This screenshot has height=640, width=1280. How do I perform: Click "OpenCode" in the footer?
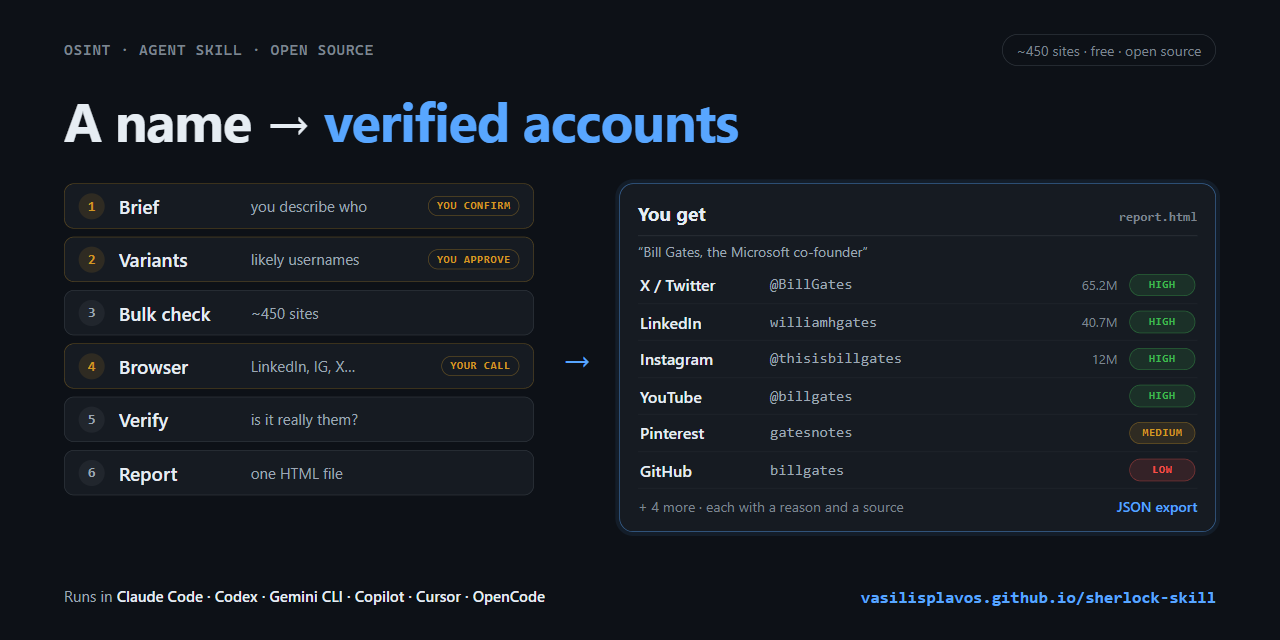[509, 597]
